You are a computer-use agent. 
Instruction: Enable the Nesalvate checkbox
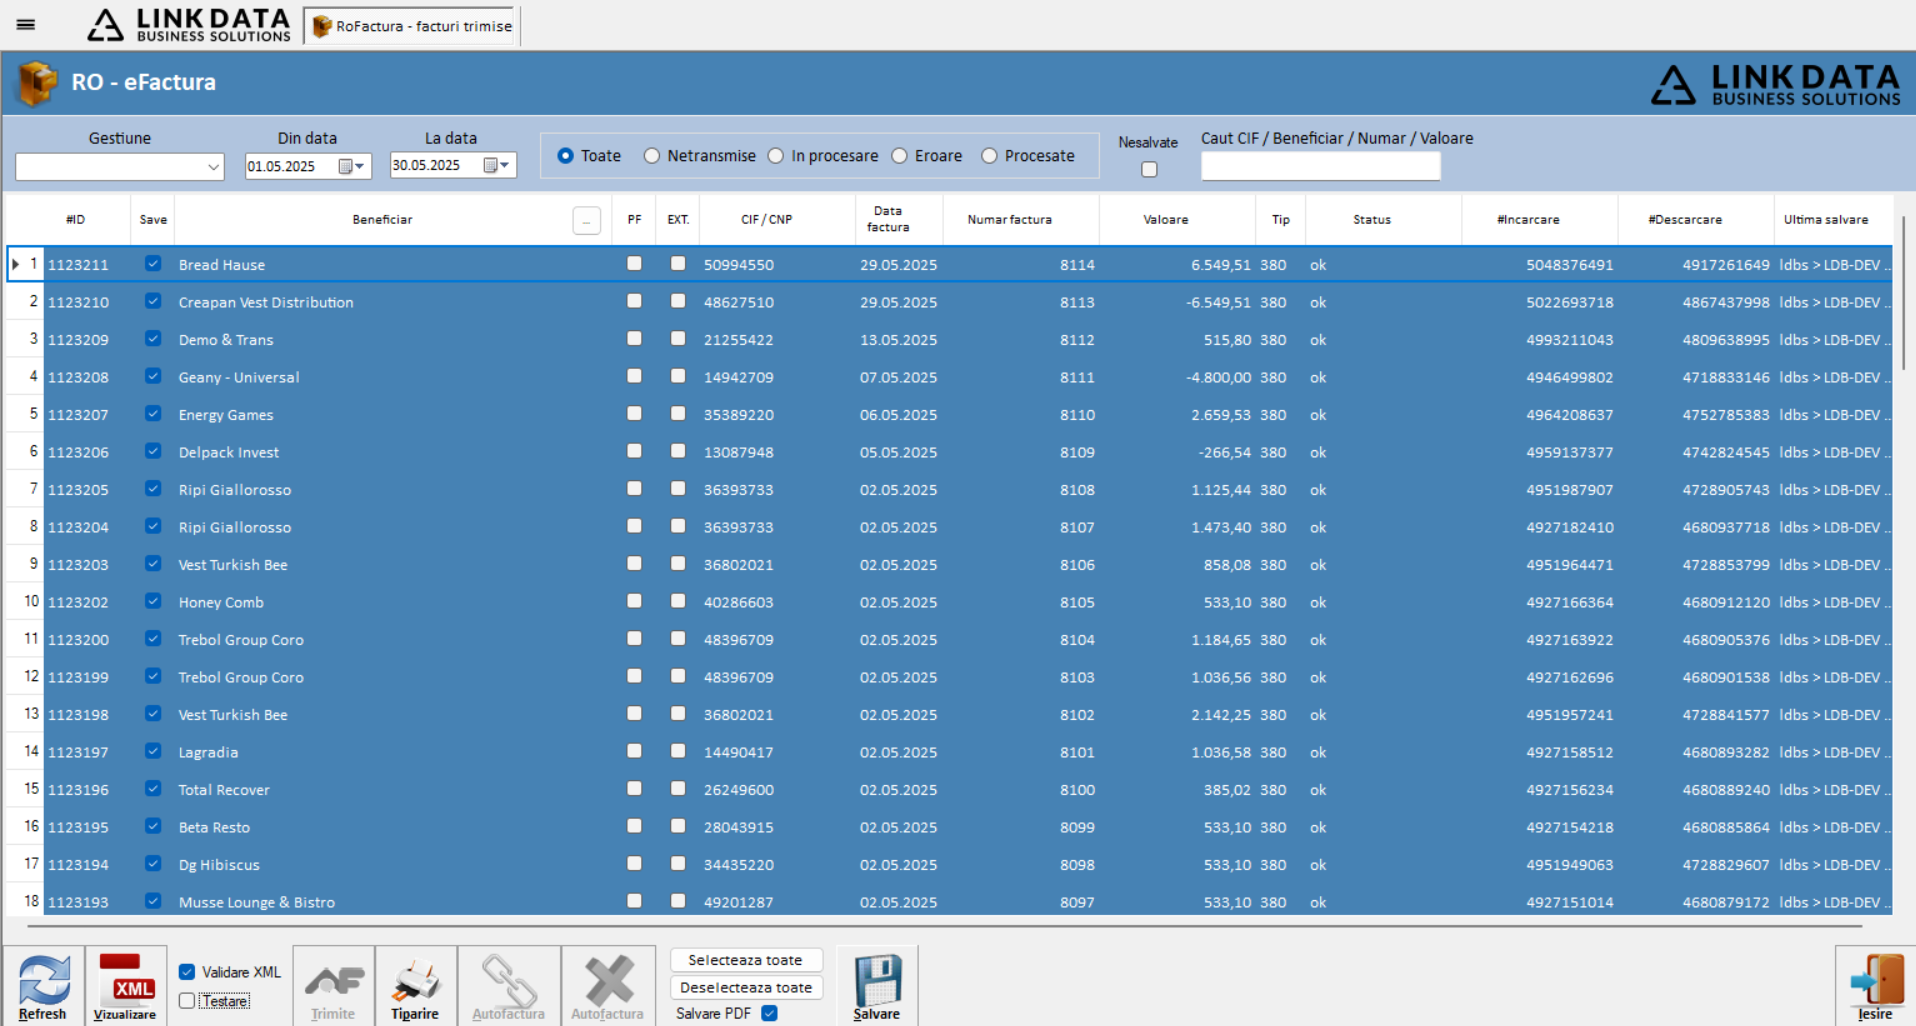tap(1149, 169)
